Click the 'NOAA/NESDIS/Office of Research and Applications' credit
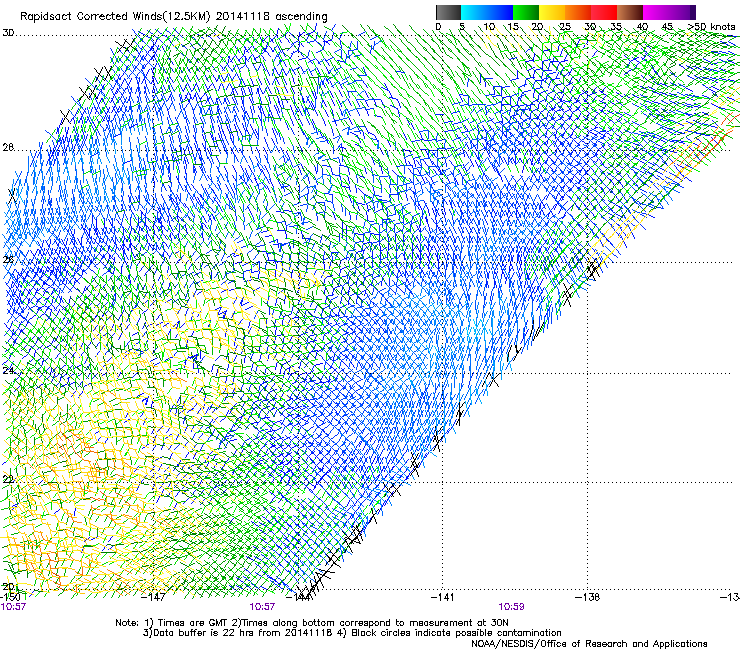This screenshot has width=740, height=650. point(589,644)
